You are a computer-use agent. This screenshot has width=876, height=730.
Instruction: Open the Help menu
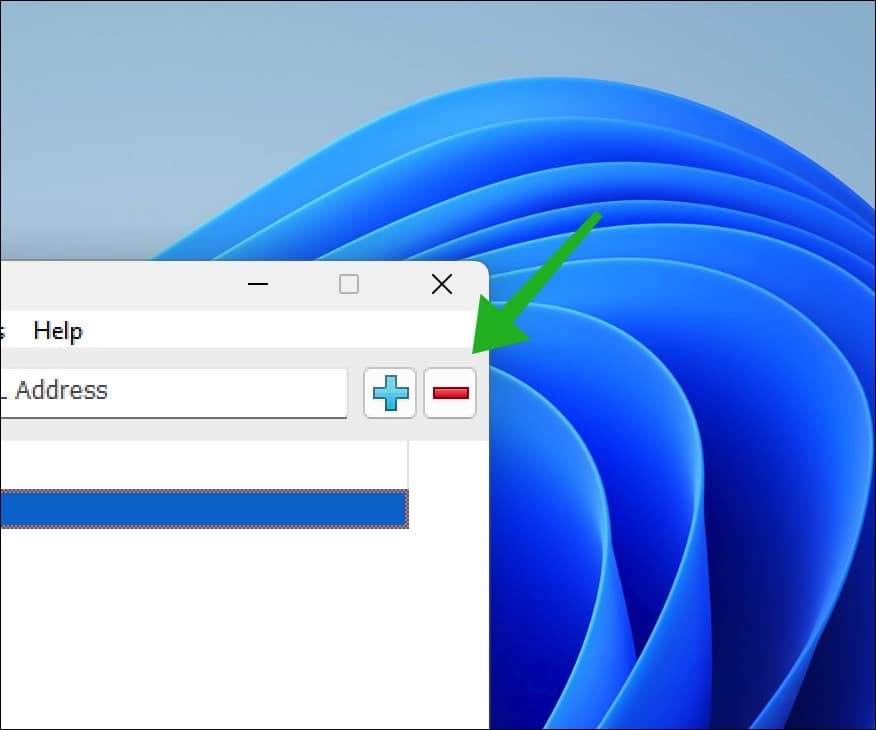58,331
